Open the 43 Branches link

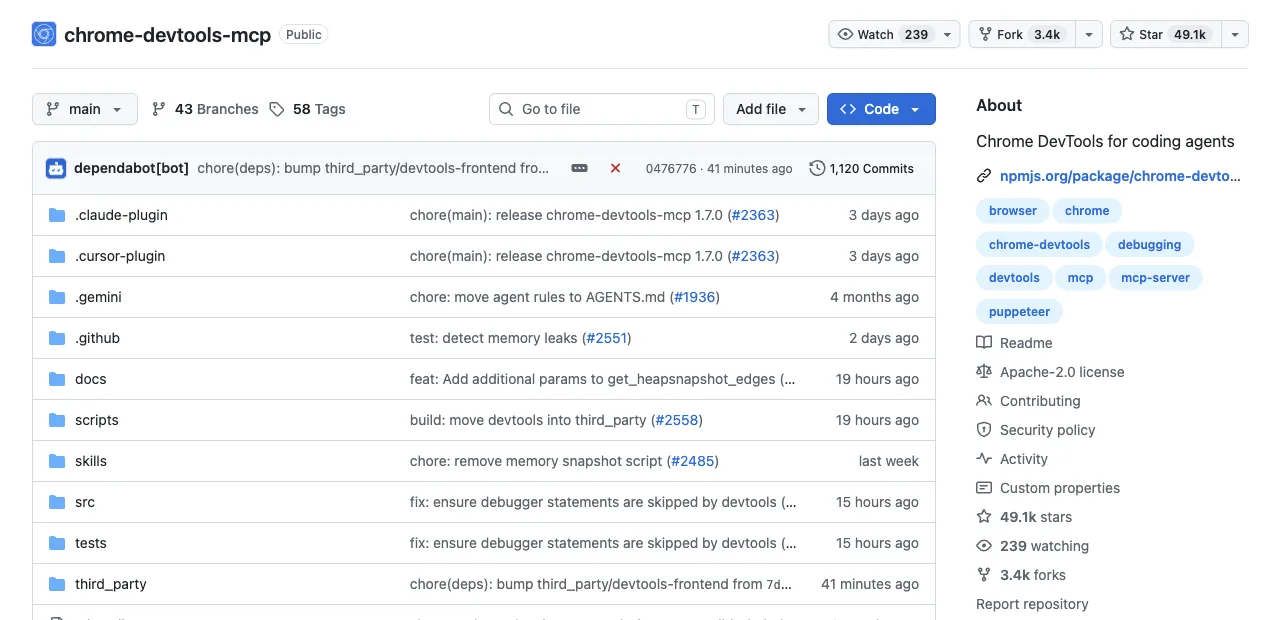coord(205,109)
